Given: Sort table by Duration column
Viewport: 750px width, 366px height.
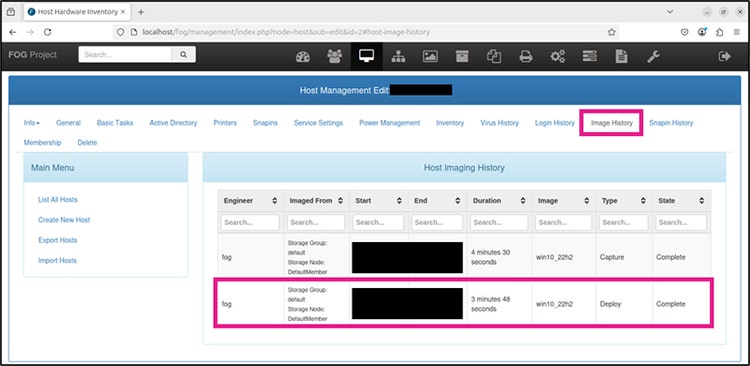Looking at the screenshot, I should click(x=499, y=201).
